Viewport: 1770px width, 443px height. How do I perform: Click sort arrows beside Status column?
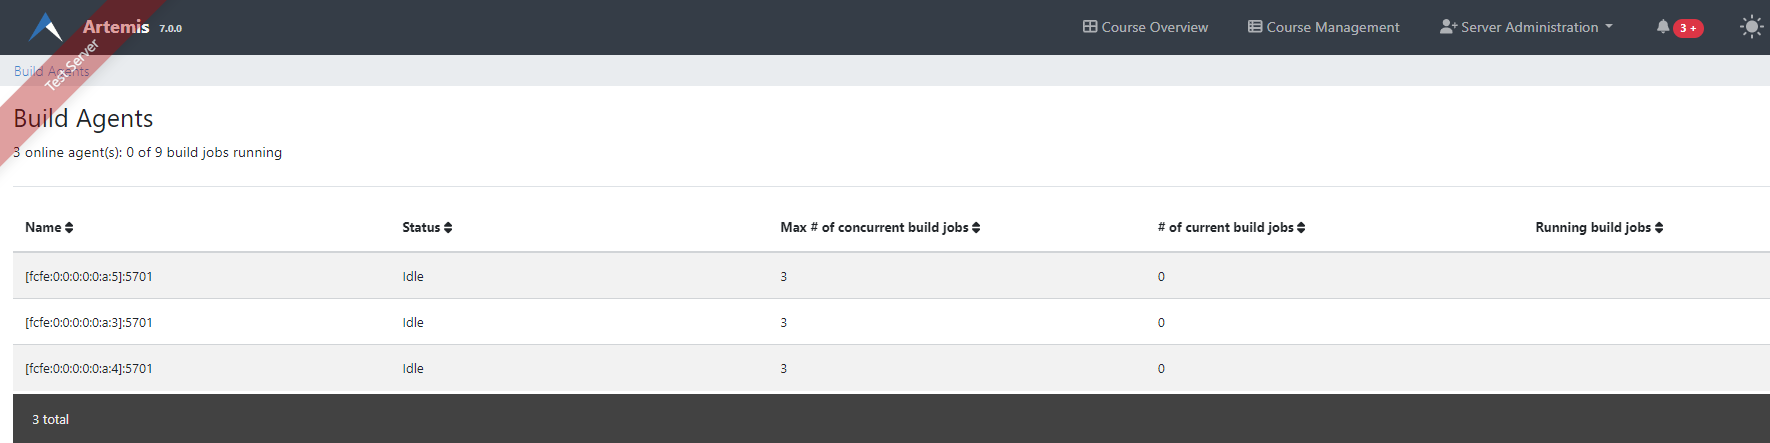(x=448, y=228)
